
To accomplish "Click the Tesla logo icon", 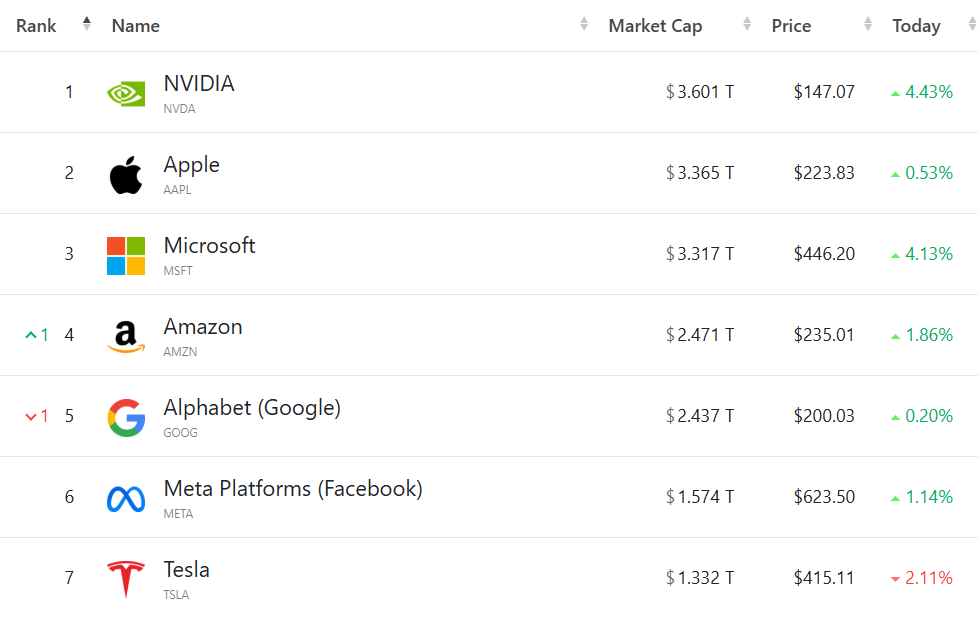I will 126,579.
